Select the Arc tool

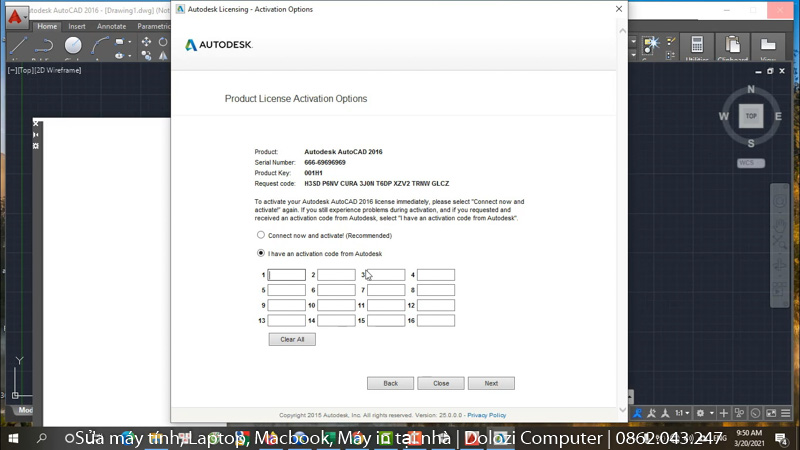point(102,46)
